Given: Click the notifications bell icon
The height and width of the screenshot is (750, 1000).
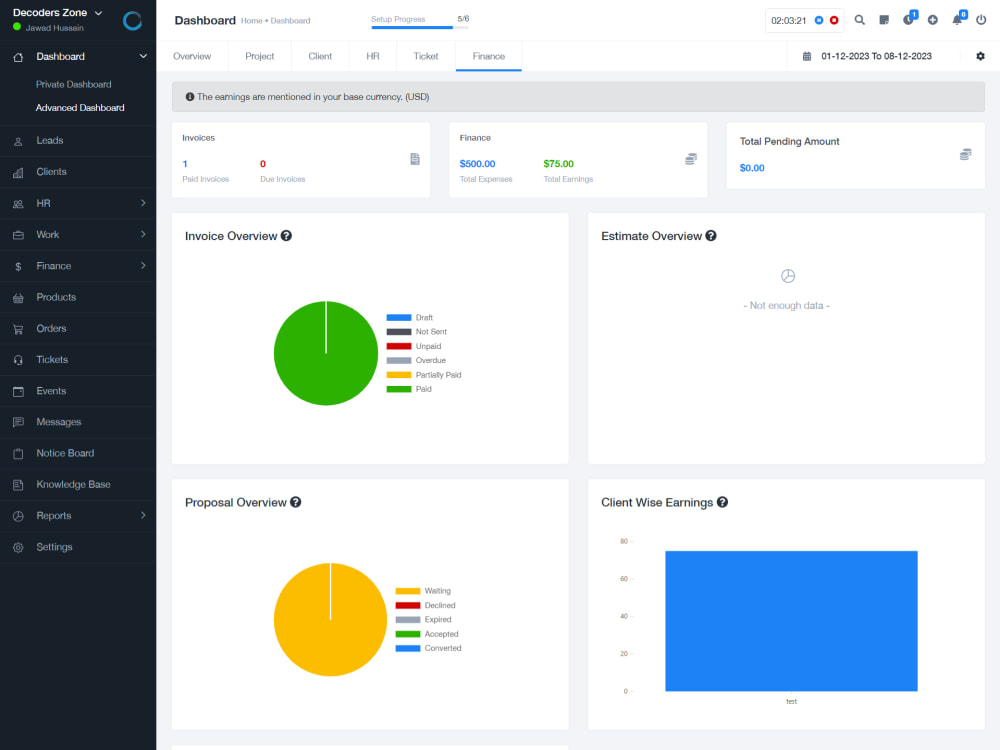Looking at the screenshot, I should [x=955, y=20].
